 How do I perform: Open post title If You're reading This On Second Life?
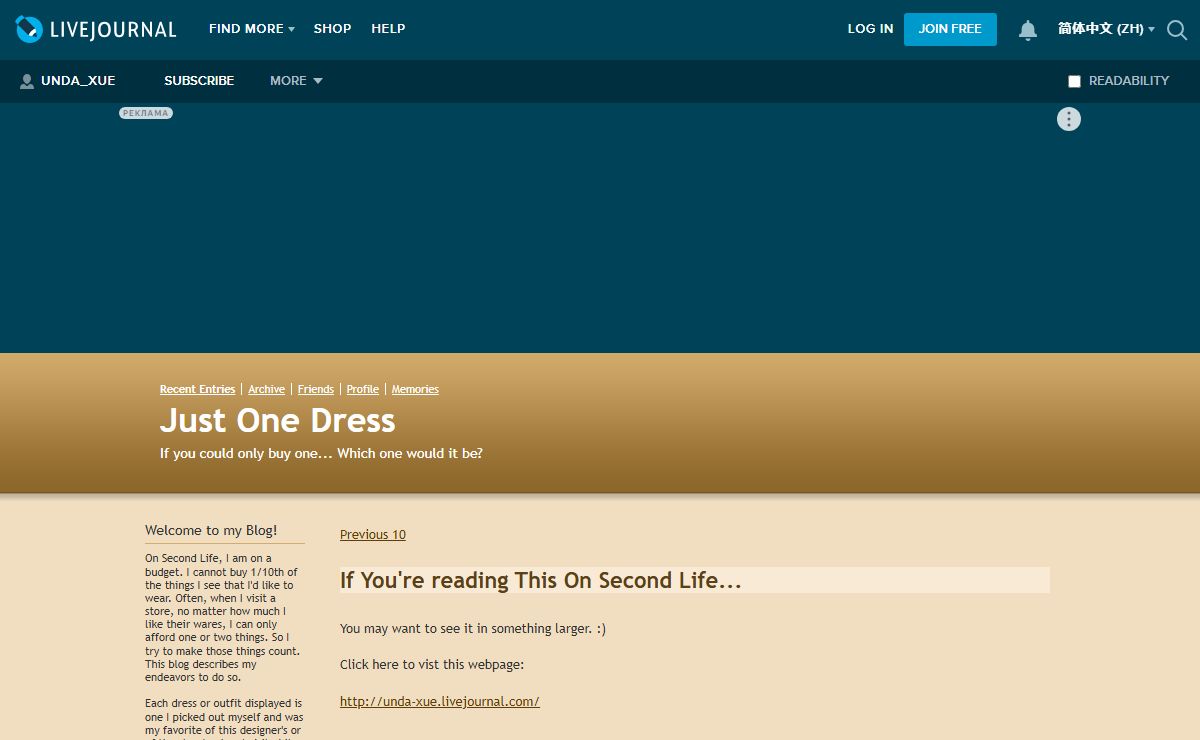[x=541, y=581]
